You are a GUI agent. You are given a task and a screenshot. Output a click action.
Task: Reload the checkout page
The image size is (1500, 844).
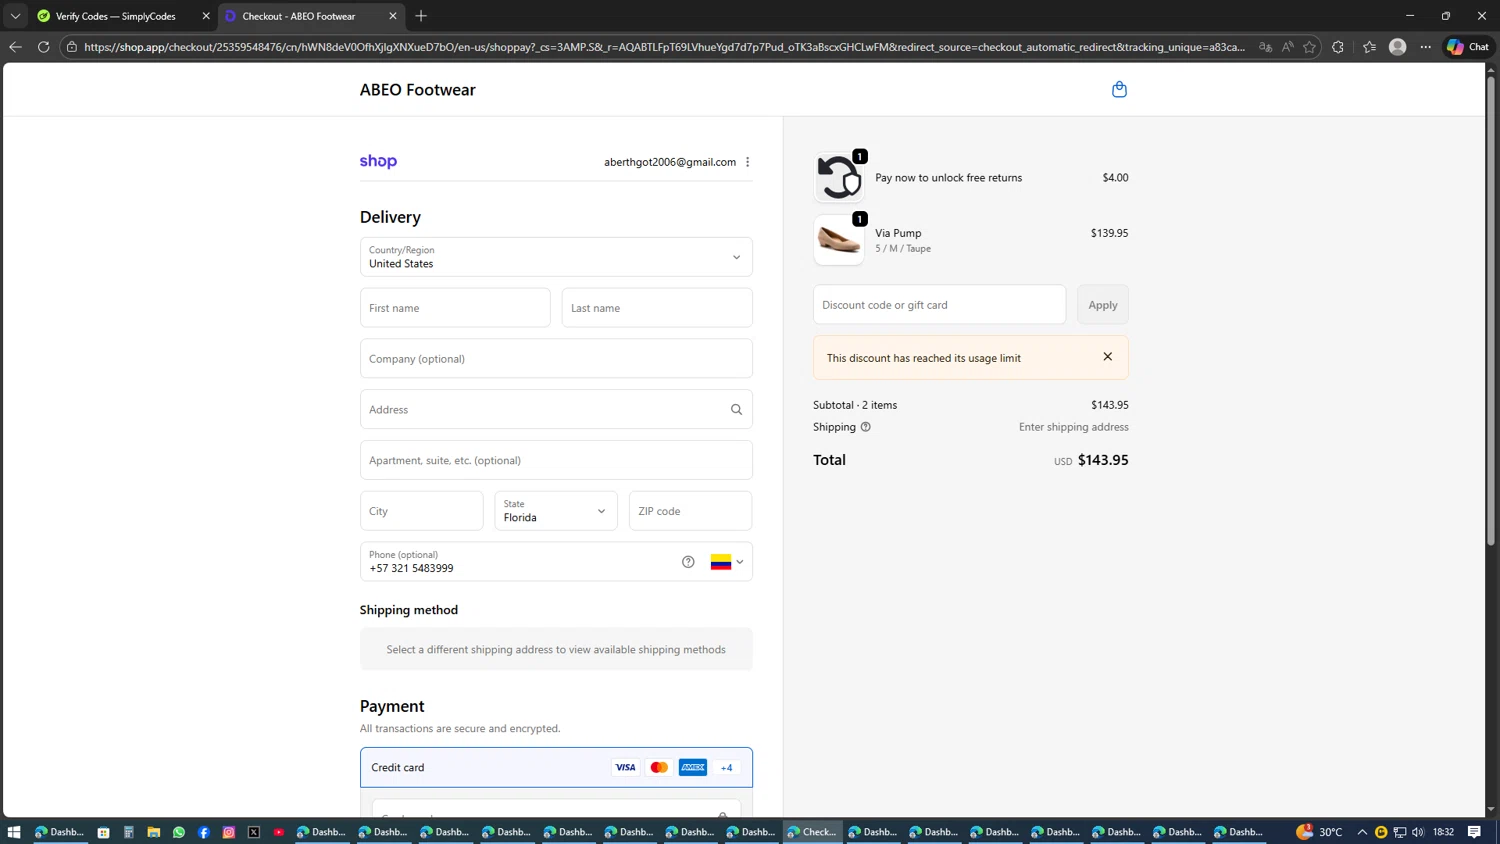tap(43, 47)
